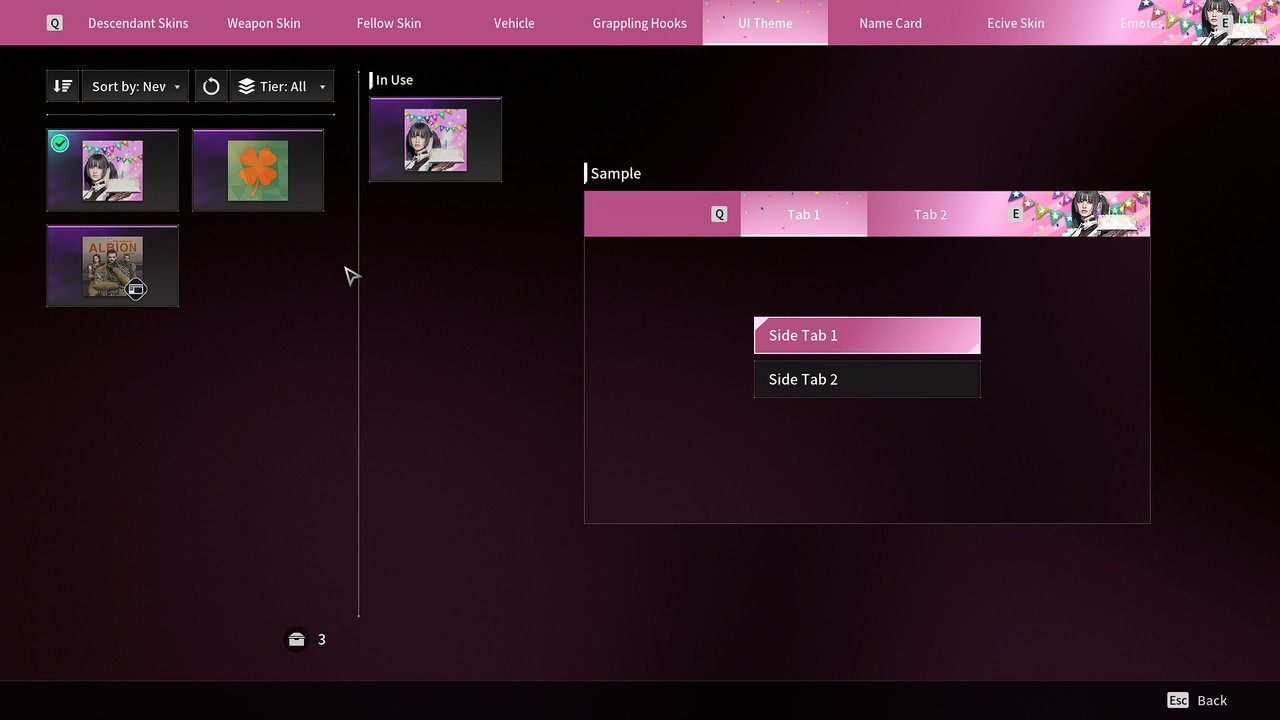Click the Back button
Viewport: 1280px width, 720px height.
pos(1197,700)
